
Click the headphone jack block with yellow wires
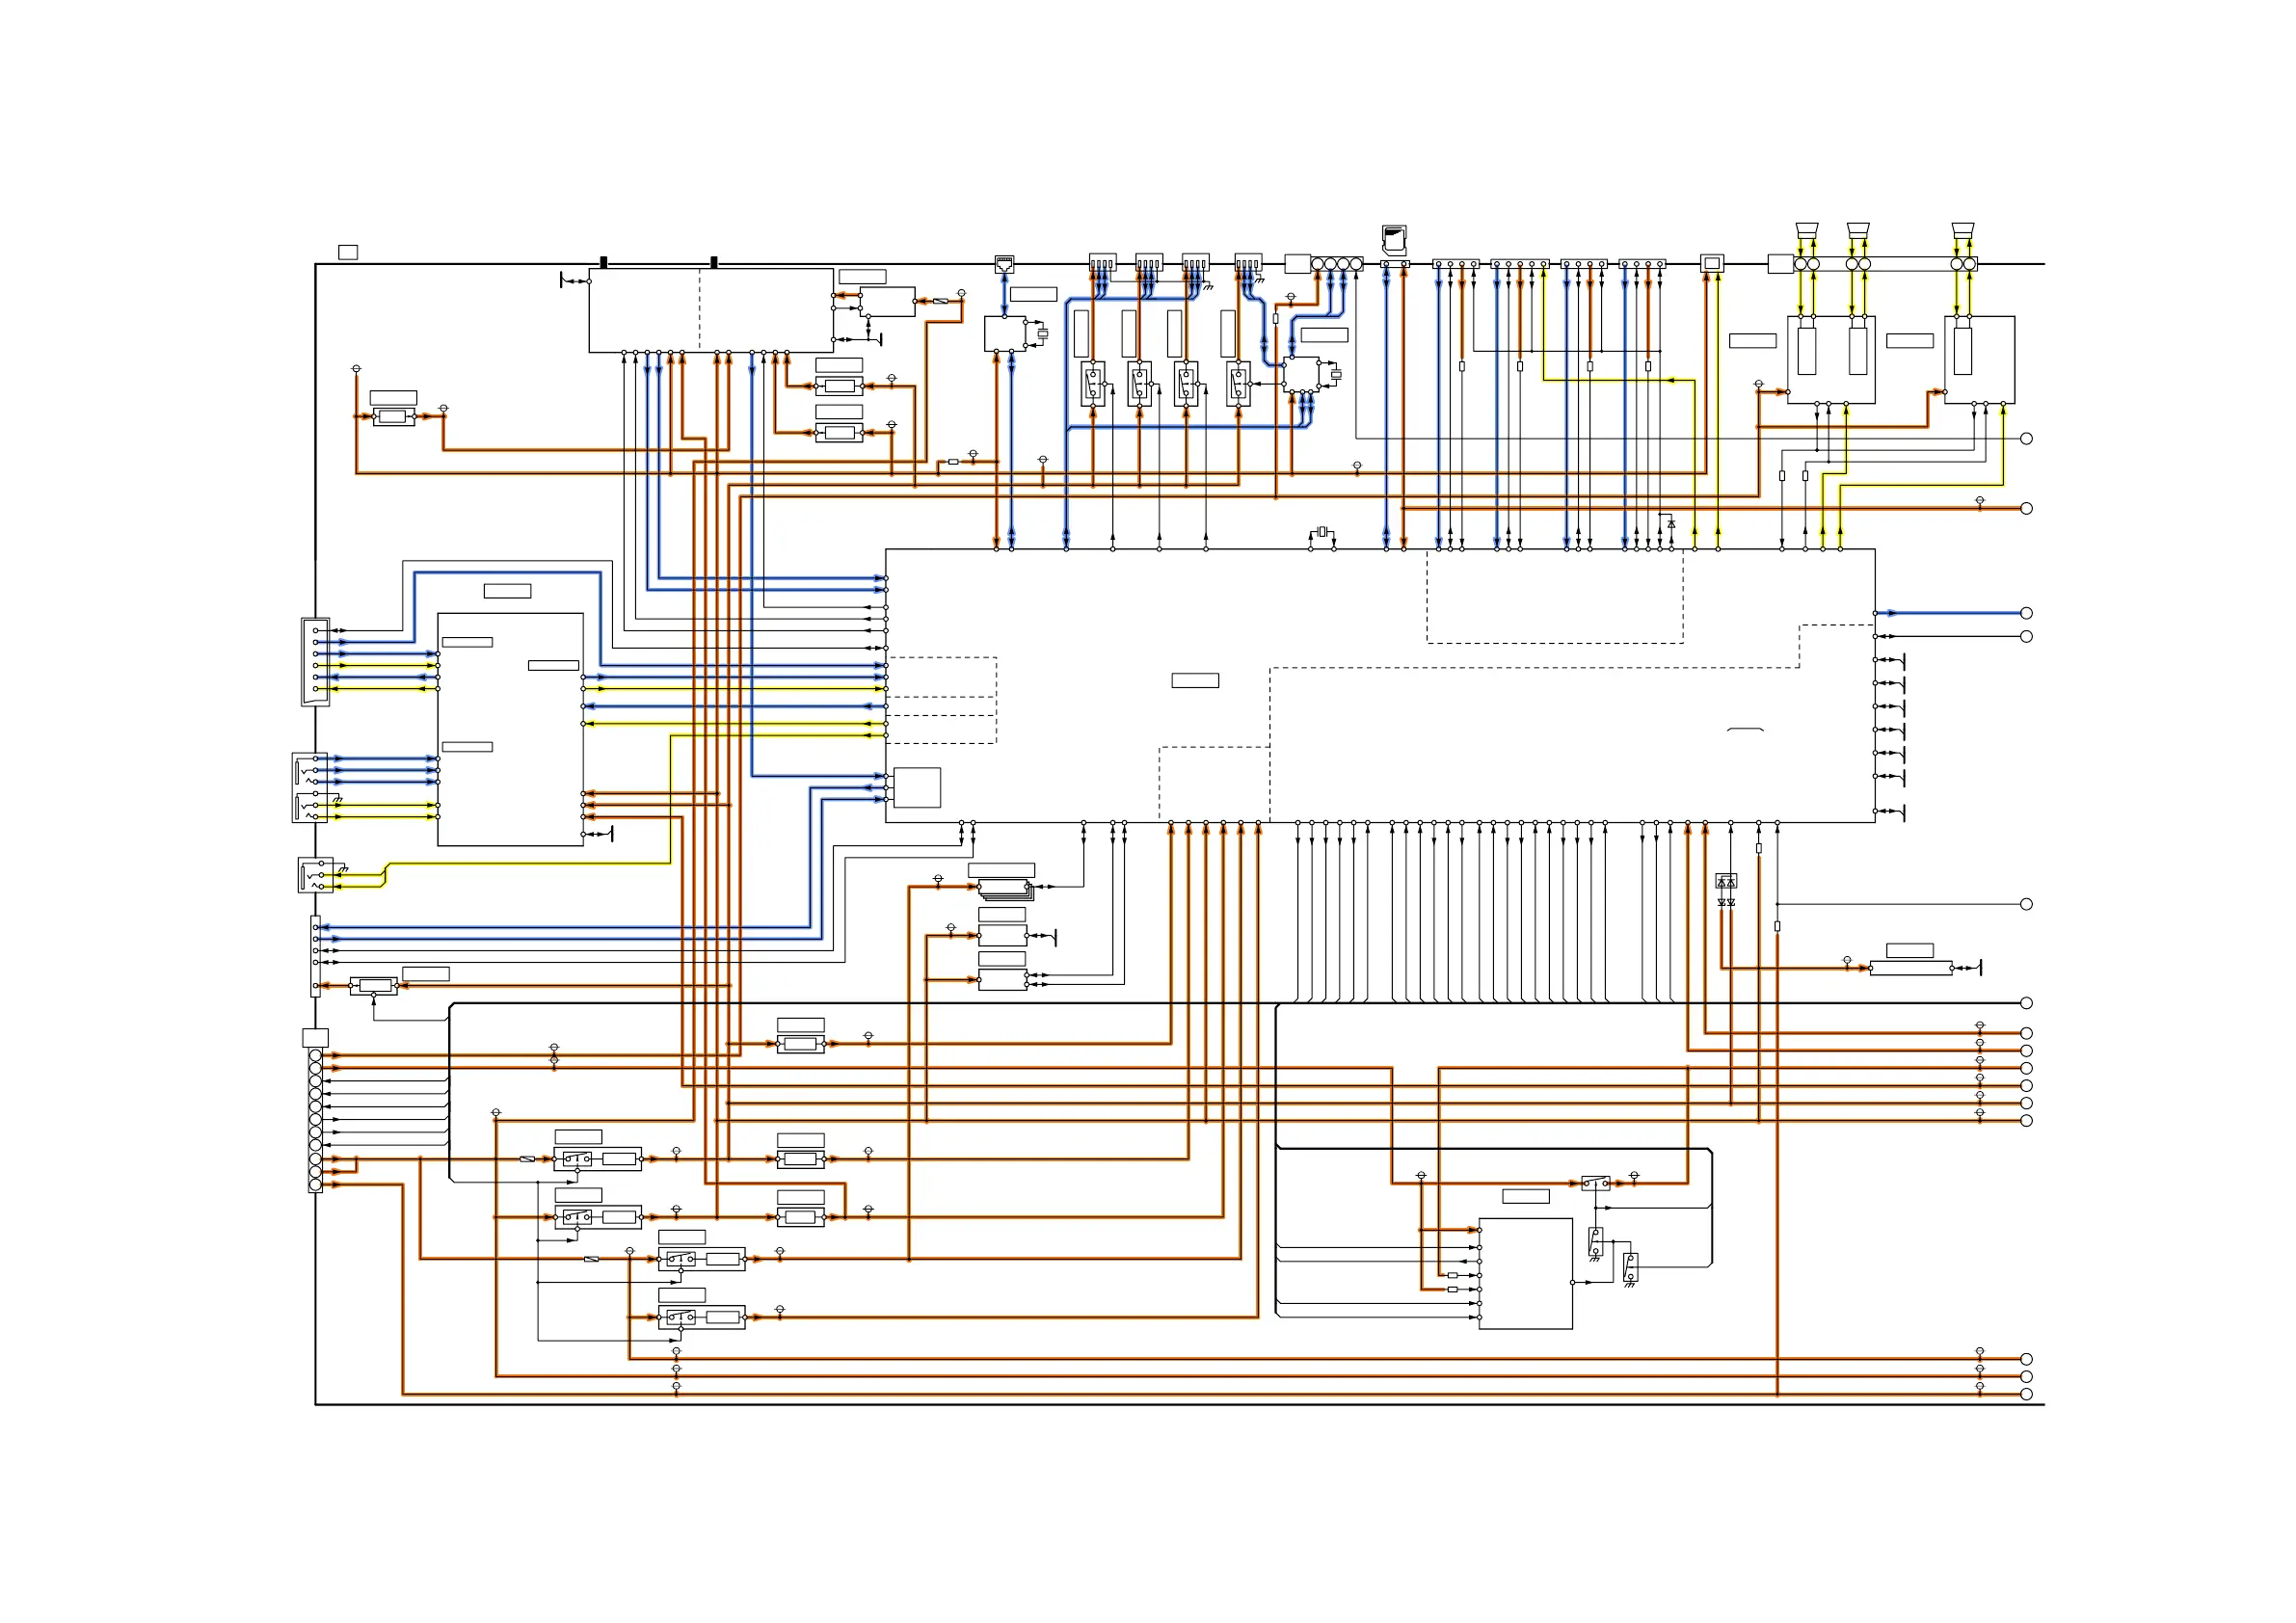click(315, 875)
